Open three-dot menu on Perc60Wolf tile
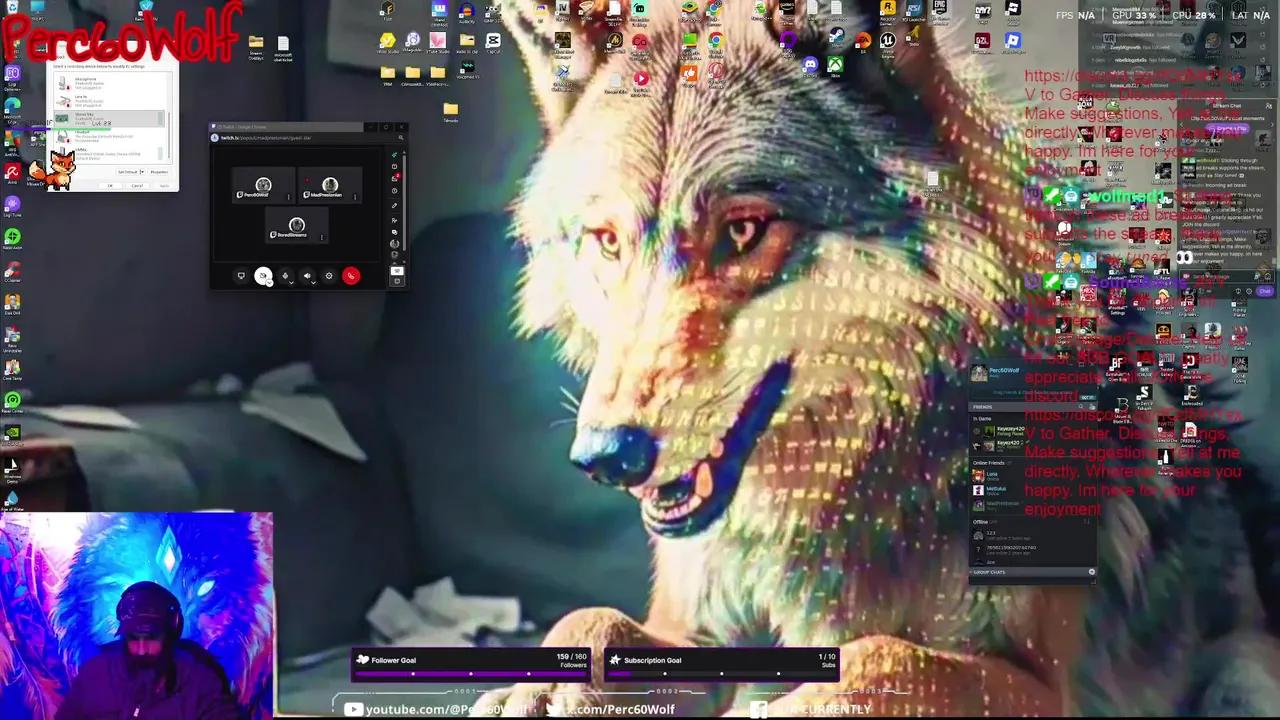The height and width of the screenshot is (720, 1280). (289, 197)
